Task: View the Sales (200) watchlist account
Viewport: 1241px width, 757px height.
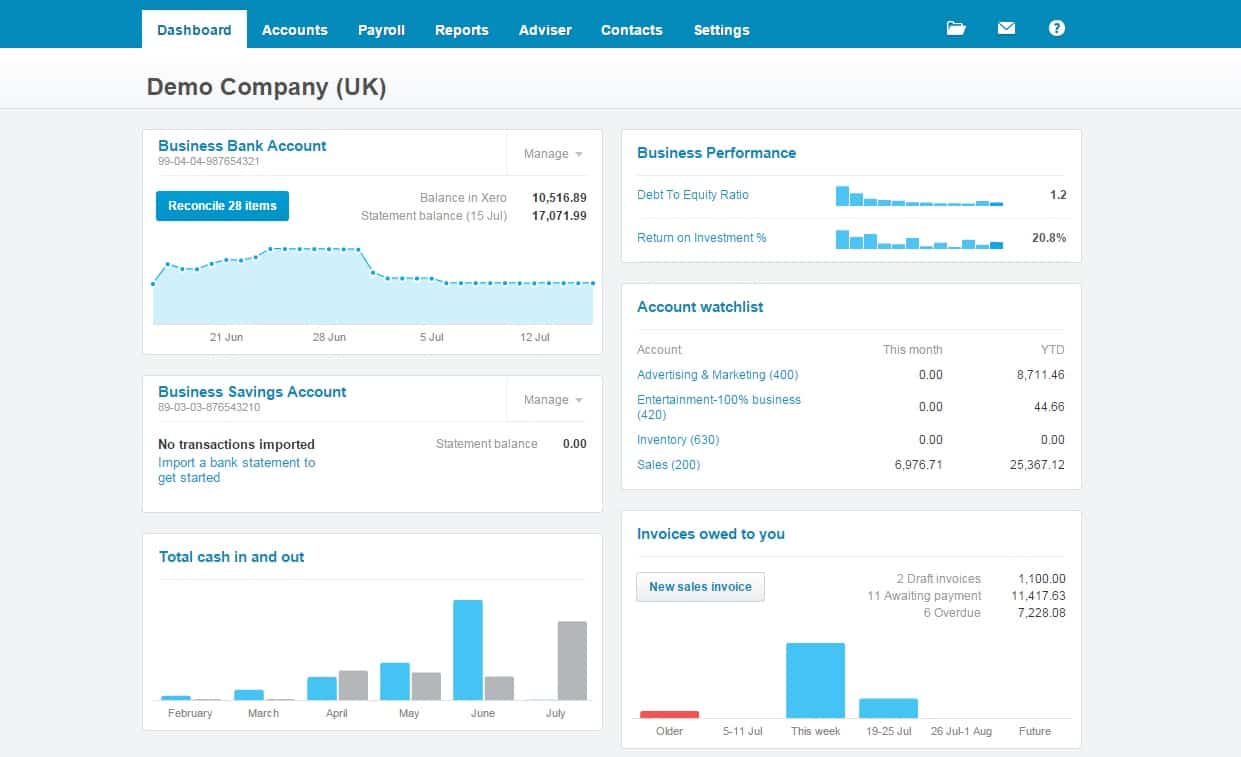Action: coord(670,465)
